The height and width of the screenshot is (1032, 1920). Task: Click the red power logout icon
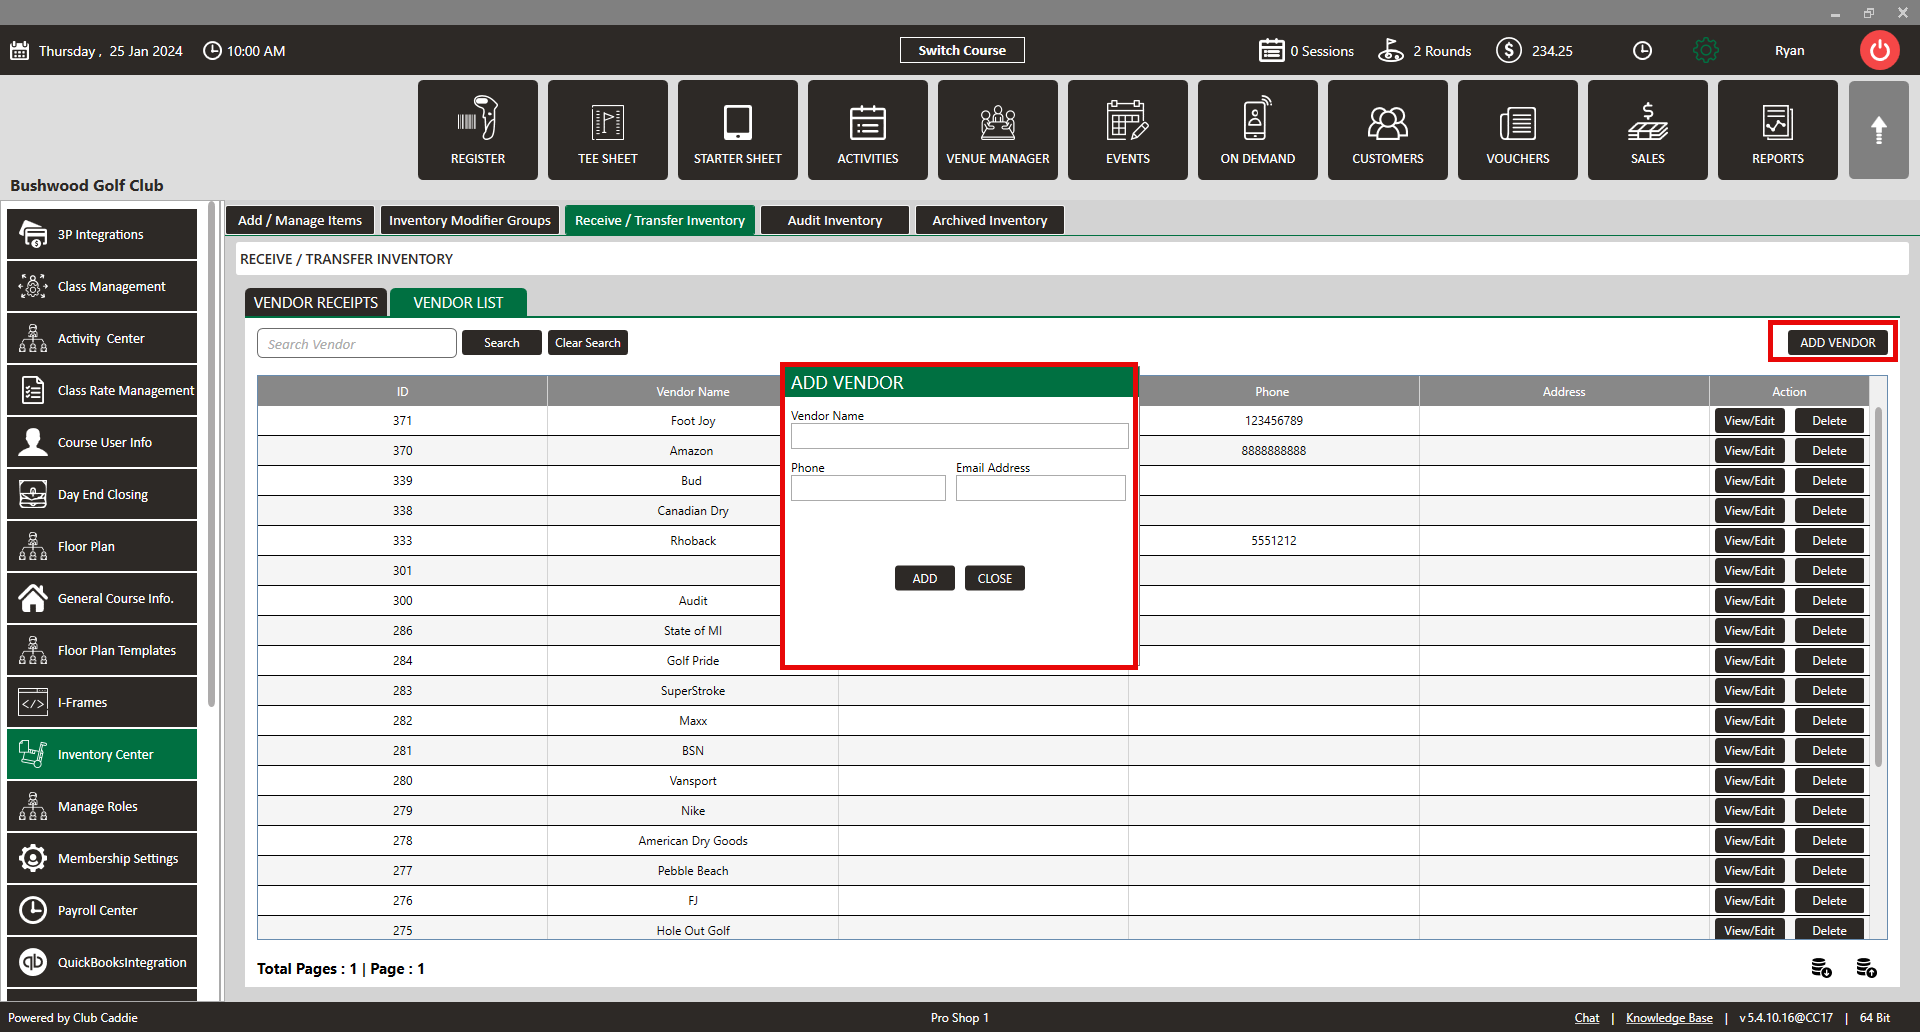click(1880, 50)
